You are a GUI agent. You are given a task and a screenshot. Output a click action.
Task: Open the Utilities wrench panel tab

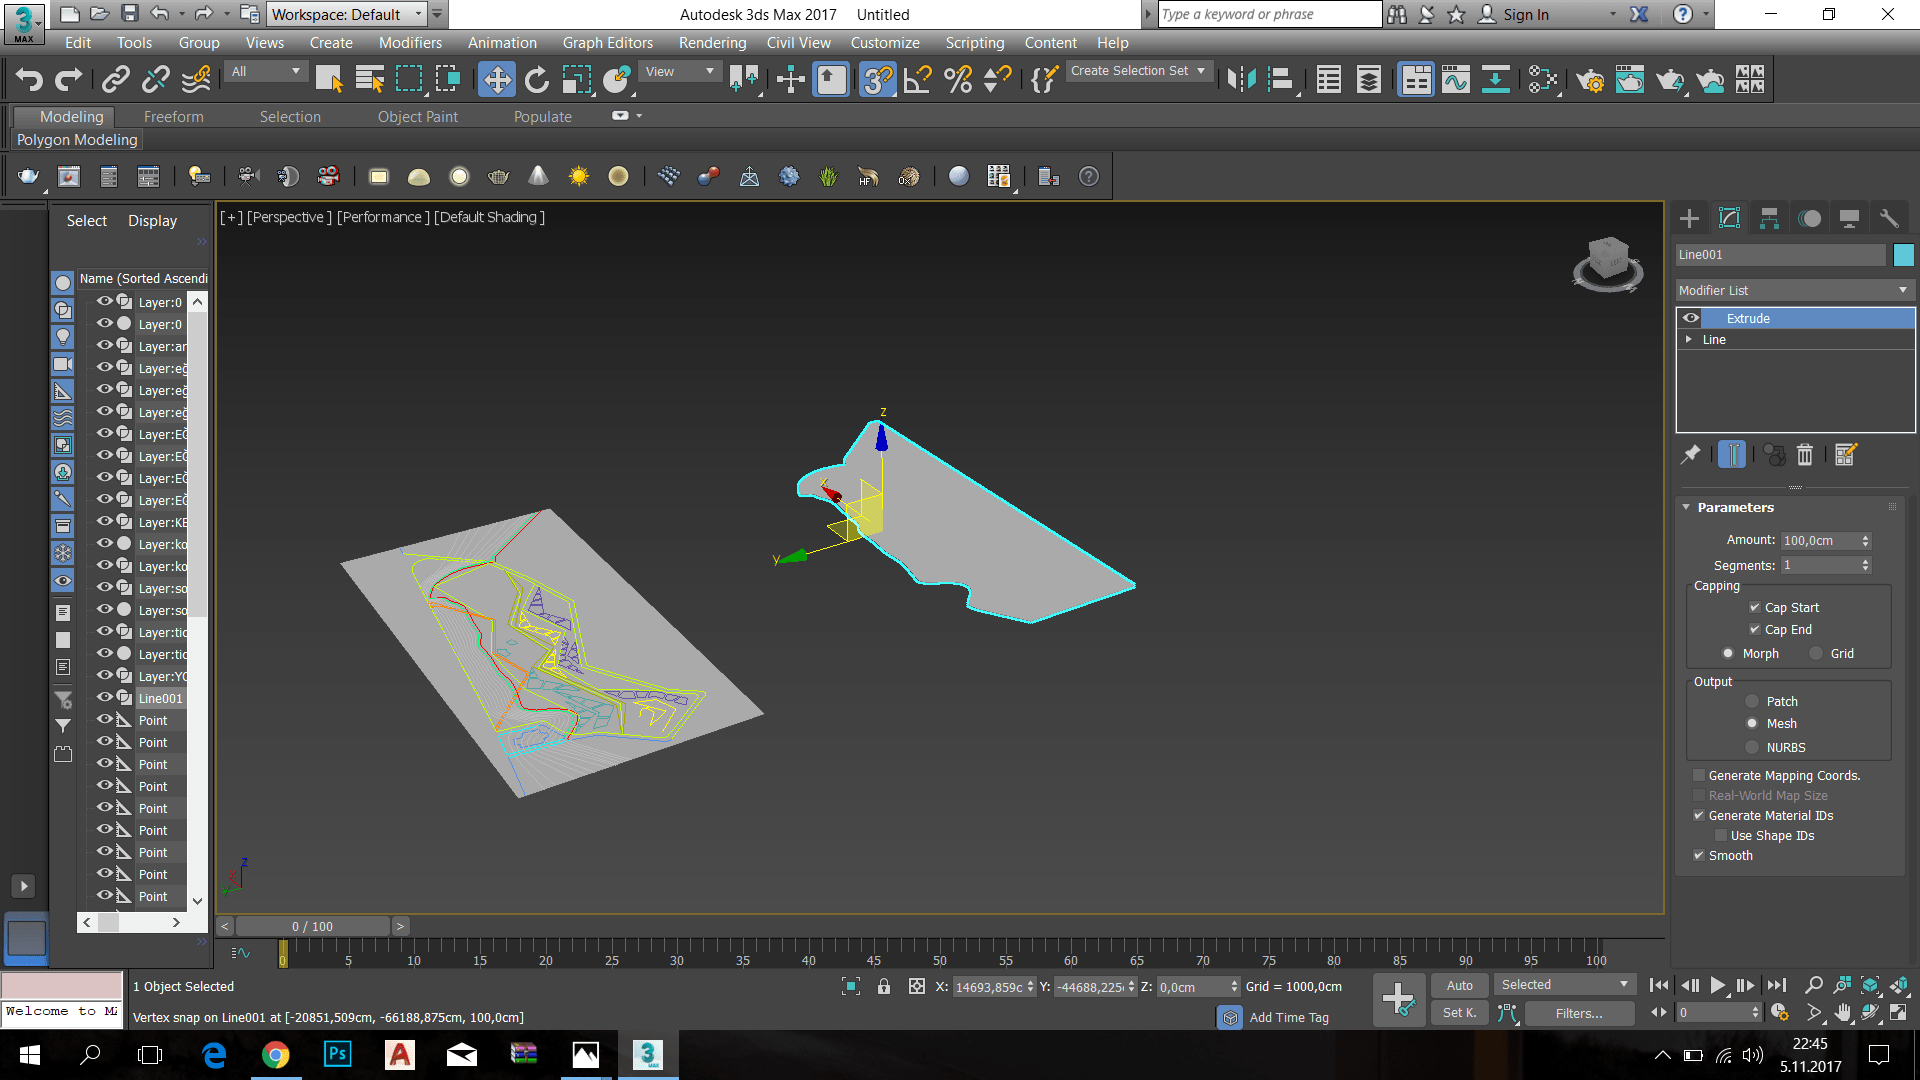tap(1889, 219)
